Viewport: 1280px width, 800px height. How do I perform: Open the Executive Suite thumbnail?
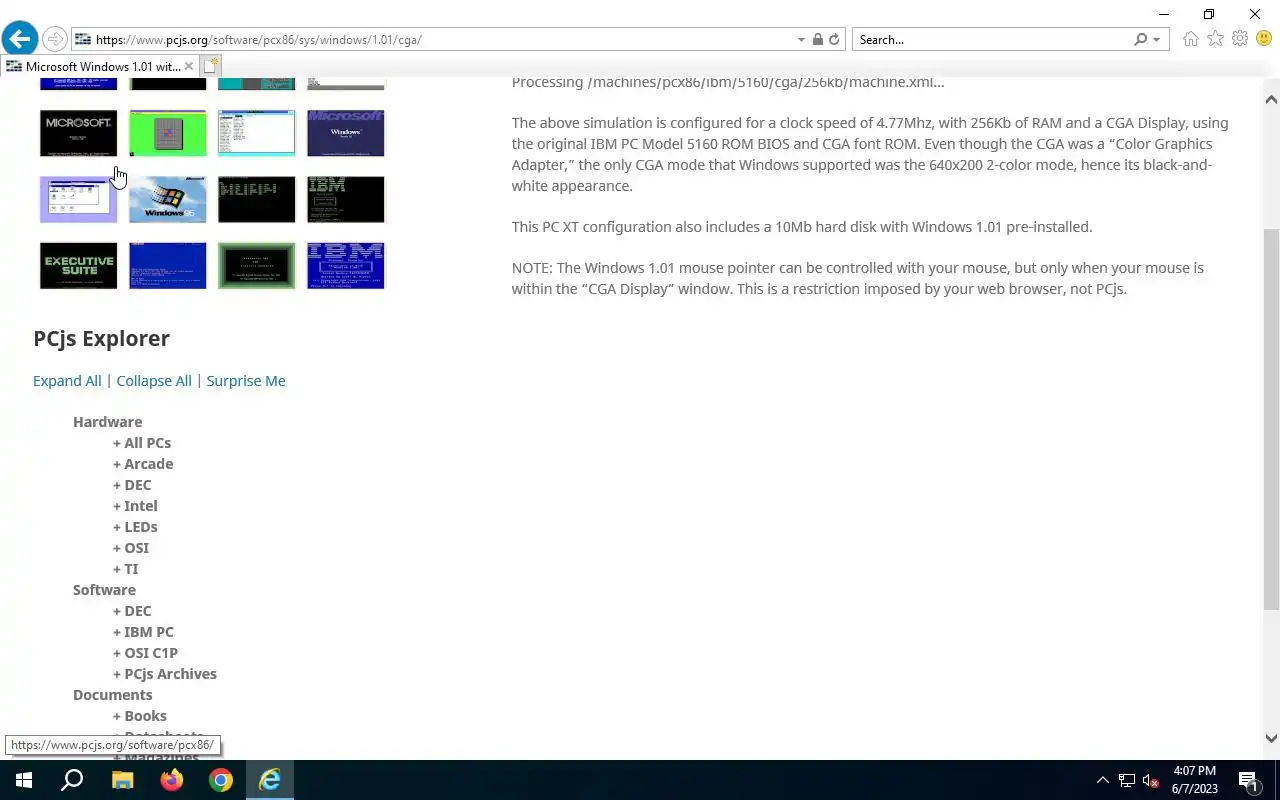[78, 265]
